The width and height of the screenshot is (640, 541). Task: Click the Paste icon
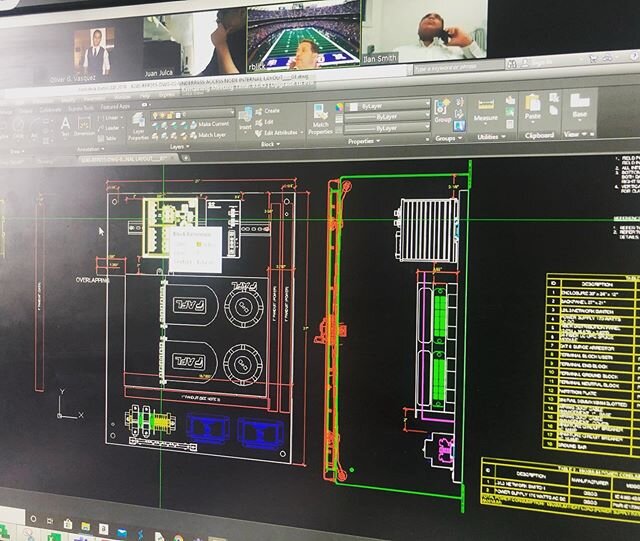coord(532,107)
